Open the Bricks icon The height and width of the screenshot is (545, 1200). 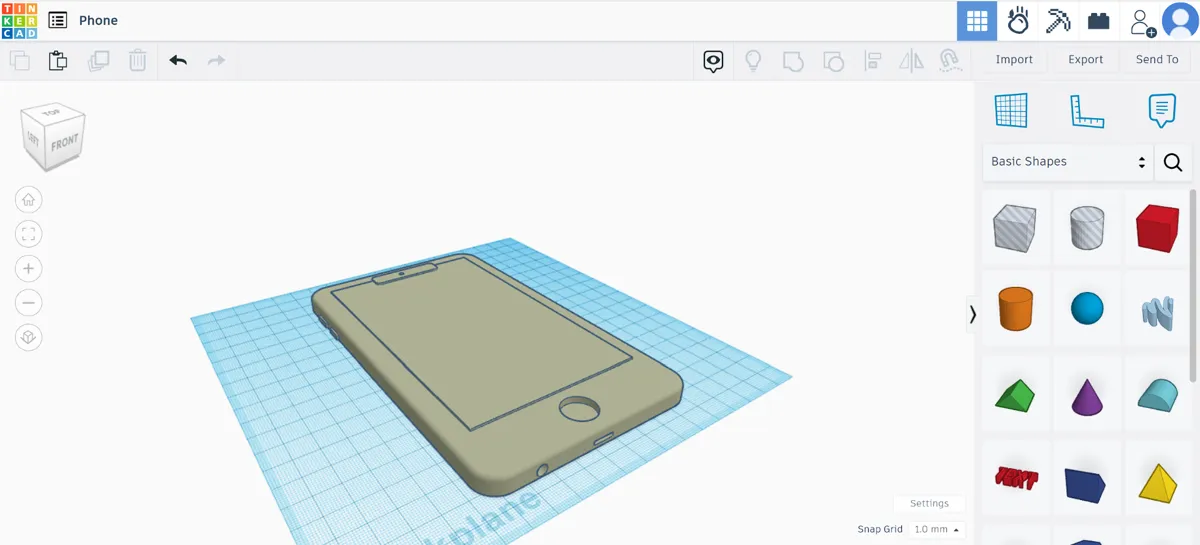tap(1099, 21)
